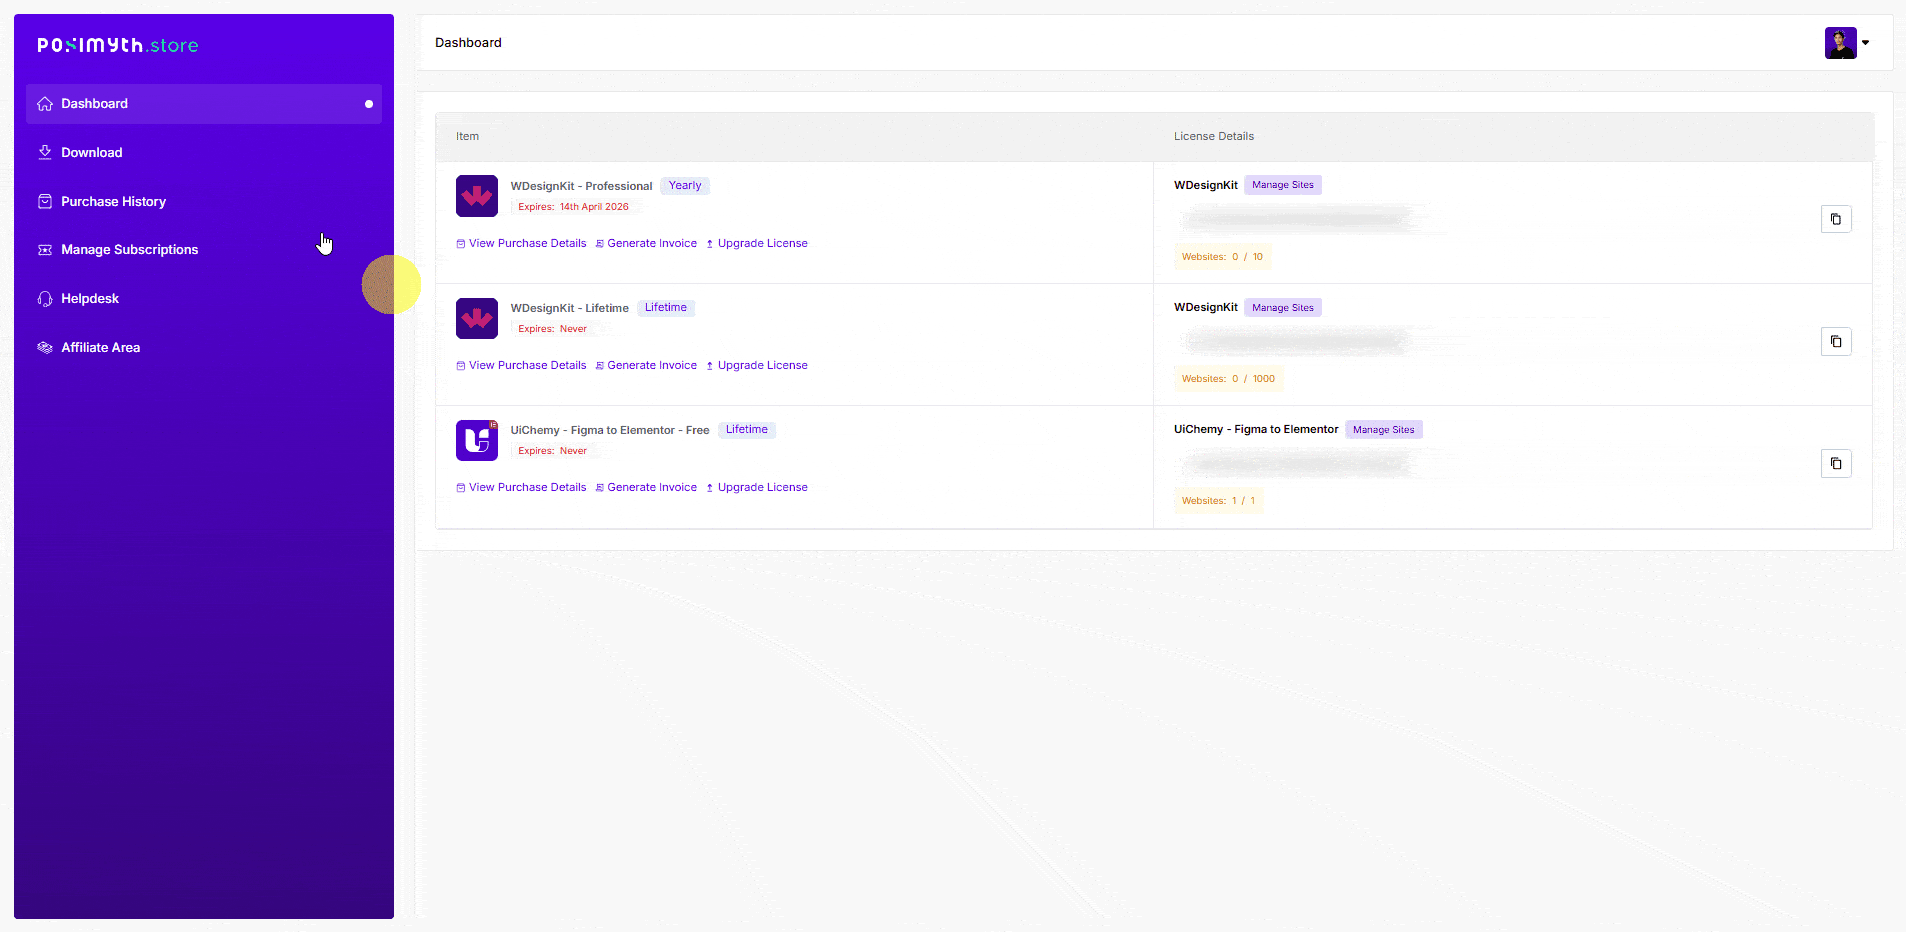Click Manage Sites for UiChemy license
This screenshot has height=932, width=1906.
pos(1384,430)
